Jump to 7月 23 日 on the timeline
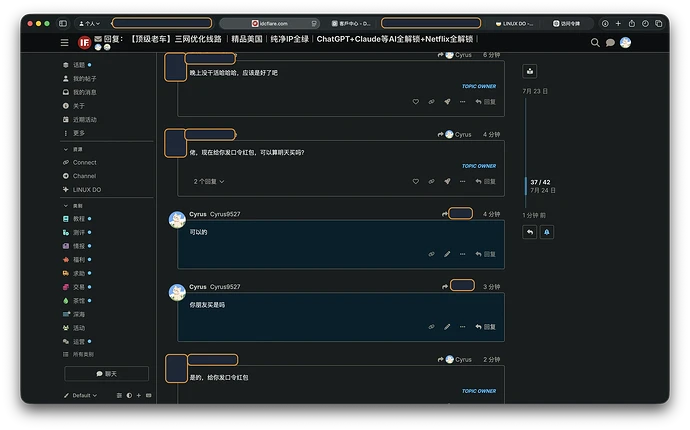The height and width of the screenshot is (430, 690). (x=535, y=91)
